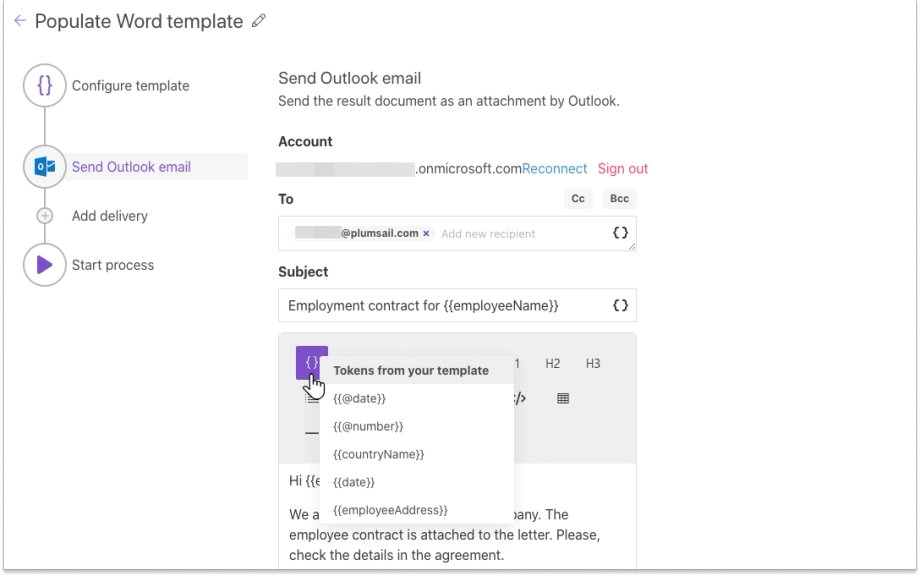
Task: Open token picker in the To field
Action: tap(620, 233)
